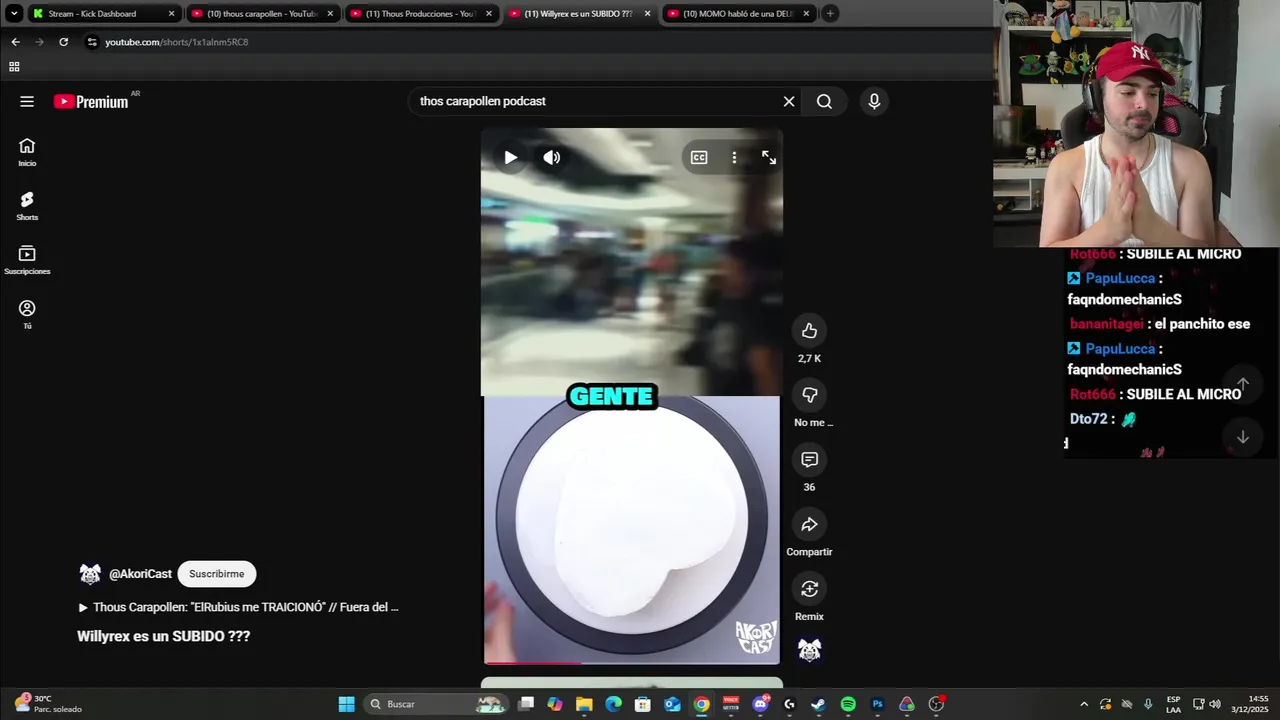1280x720 pixels.
Task: Close the Thous Producciones tab
Action: click(489, 14)
